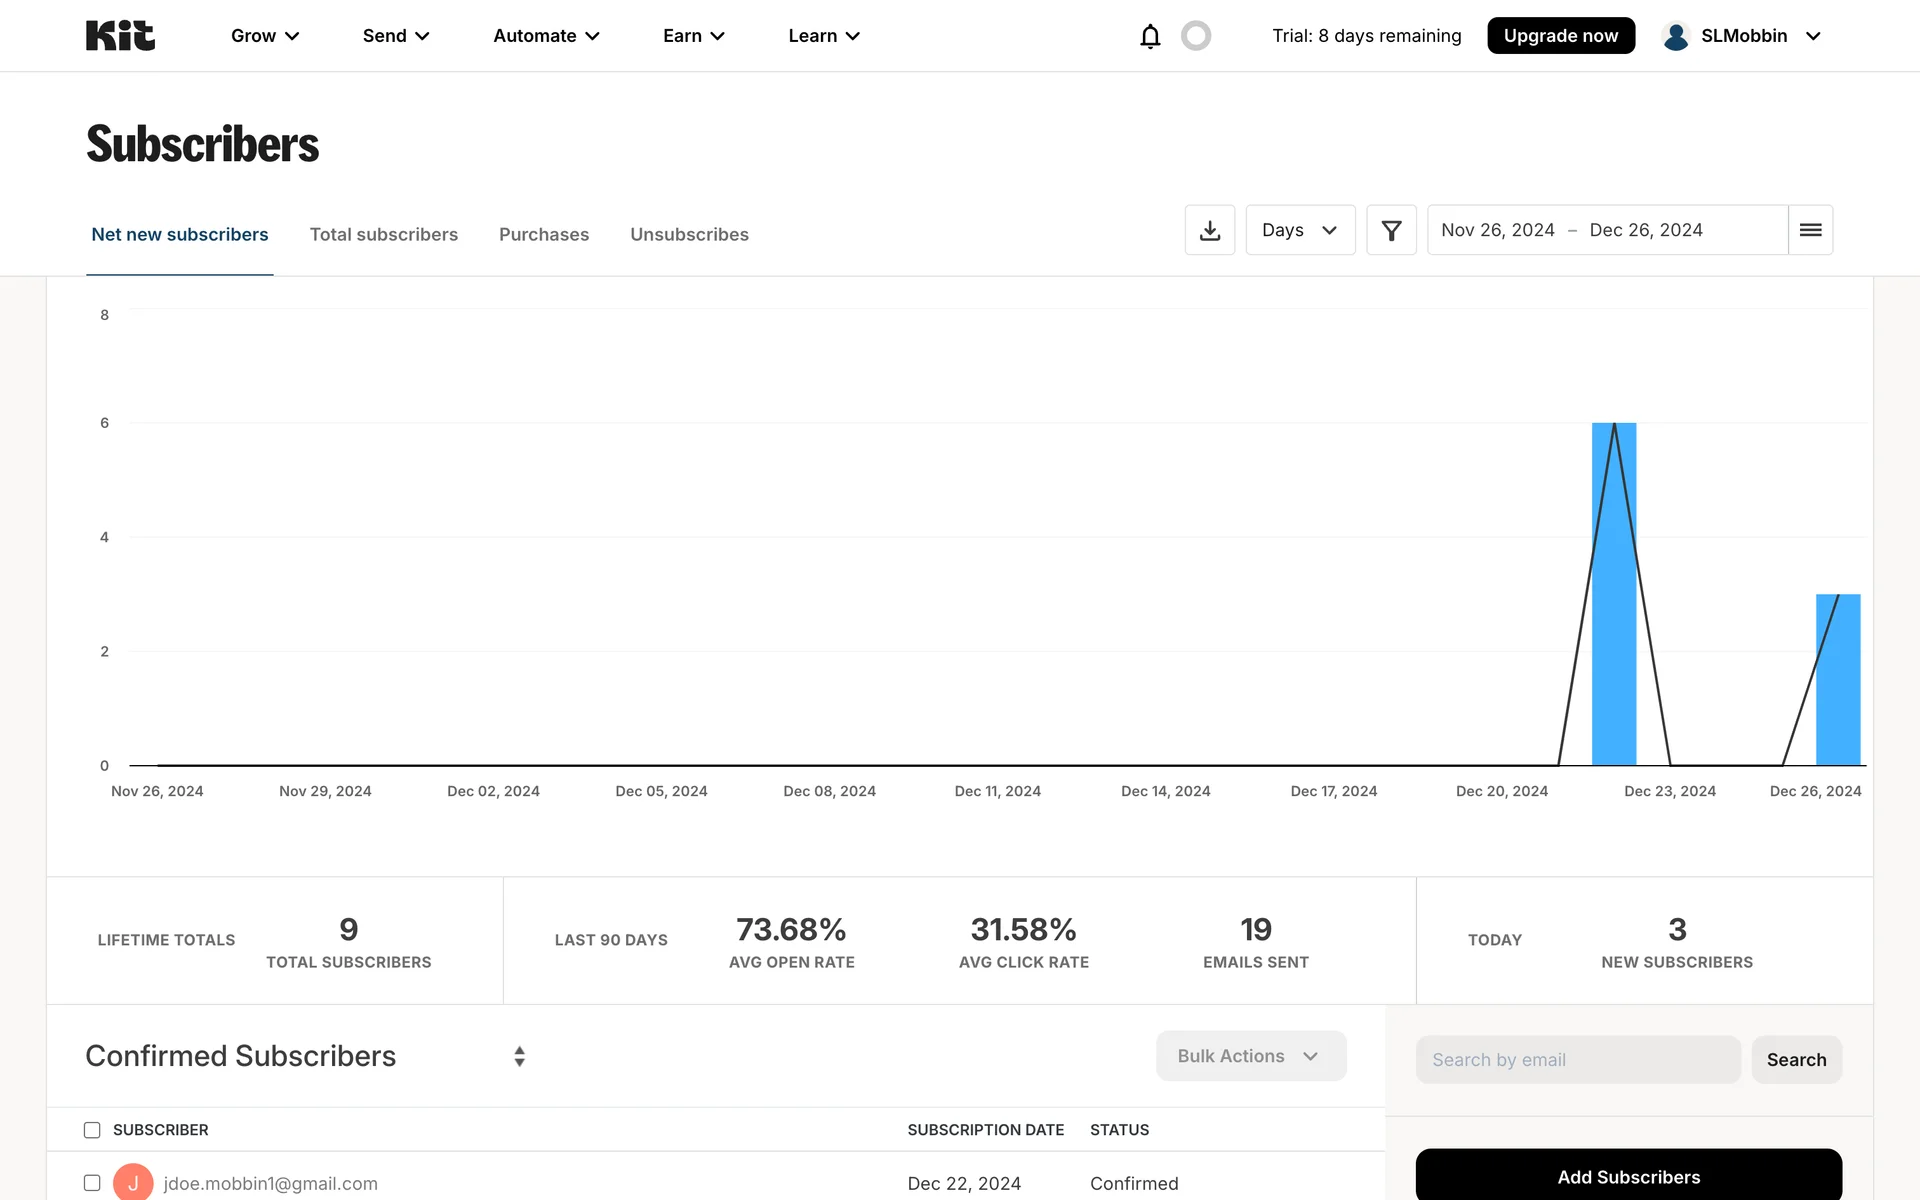
Task: Check the select-all SUBSCRIBER checkbox
Action: point(92,1130)
